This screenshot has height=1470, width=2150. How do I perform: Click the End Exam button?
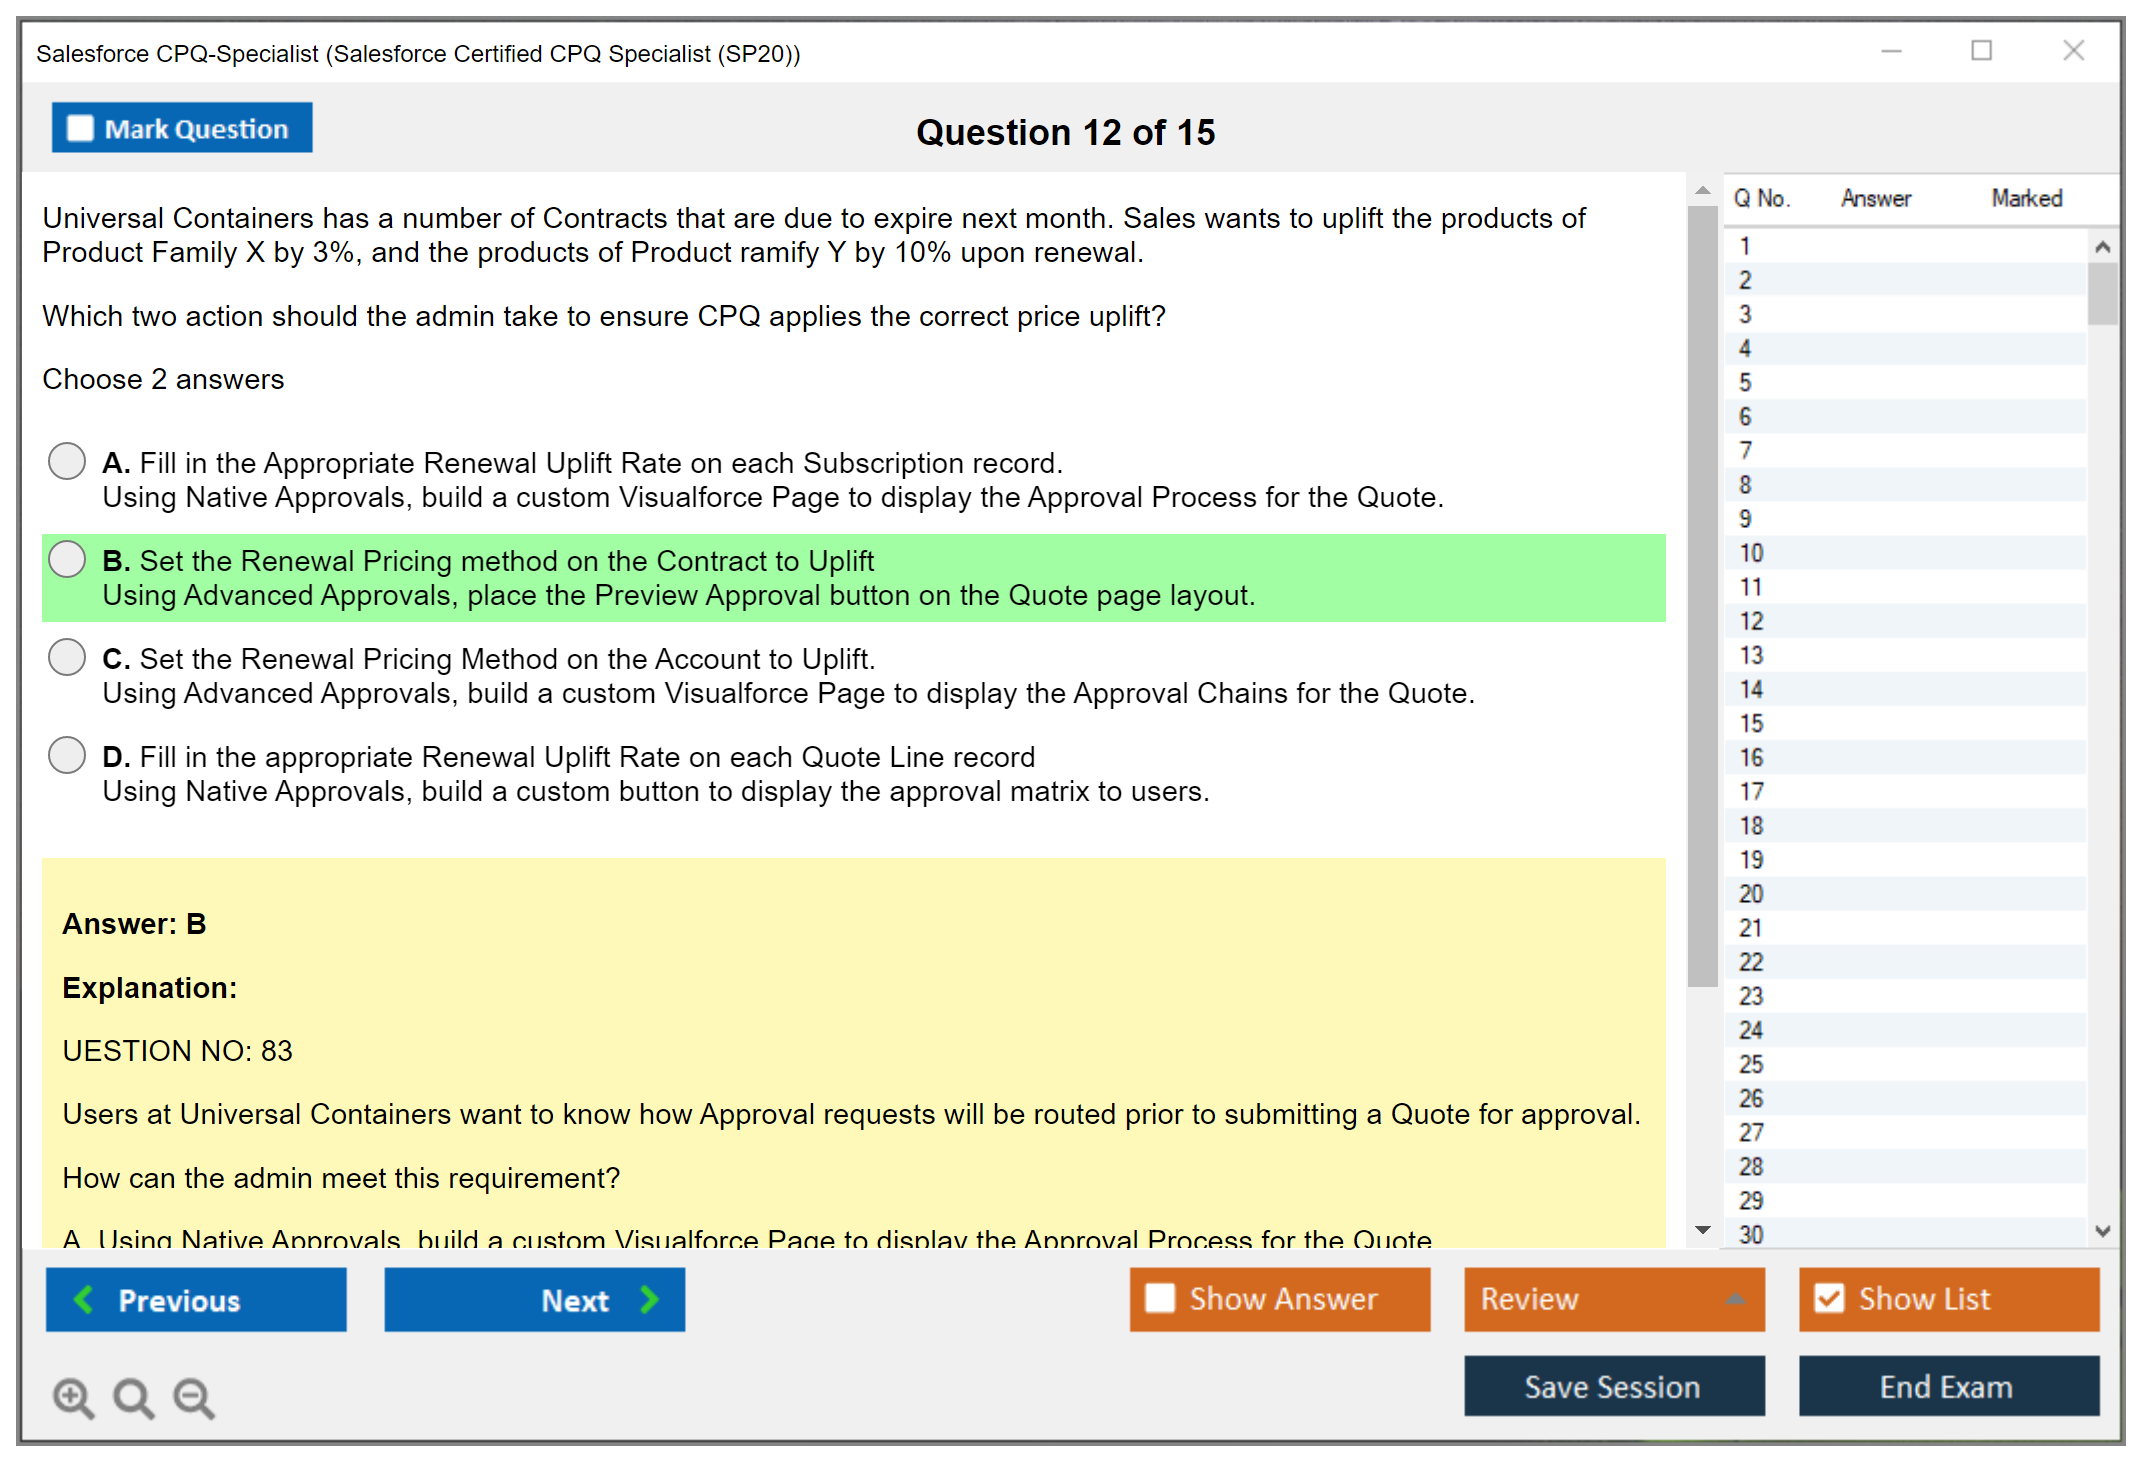click(1947, 1386)
